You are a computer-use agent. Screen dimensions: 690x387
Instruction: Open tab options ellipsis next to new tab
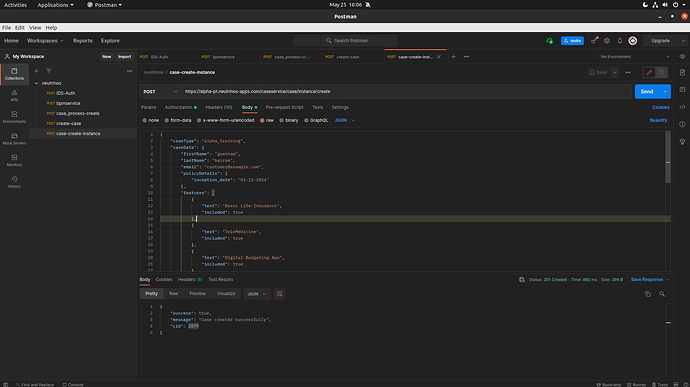pos(466,57)
